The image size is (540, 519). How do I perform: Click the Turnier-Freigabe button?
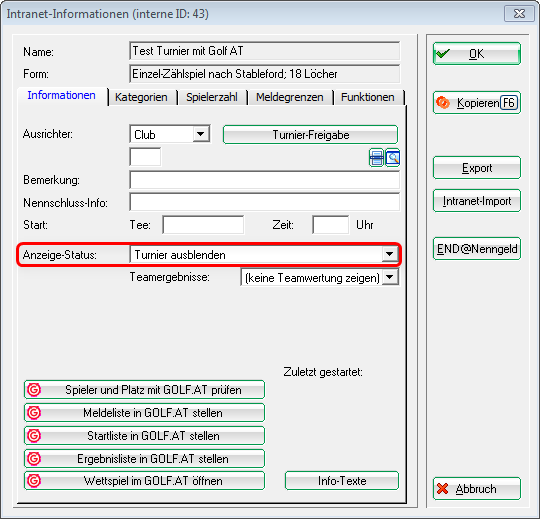[x=310, y=135]
